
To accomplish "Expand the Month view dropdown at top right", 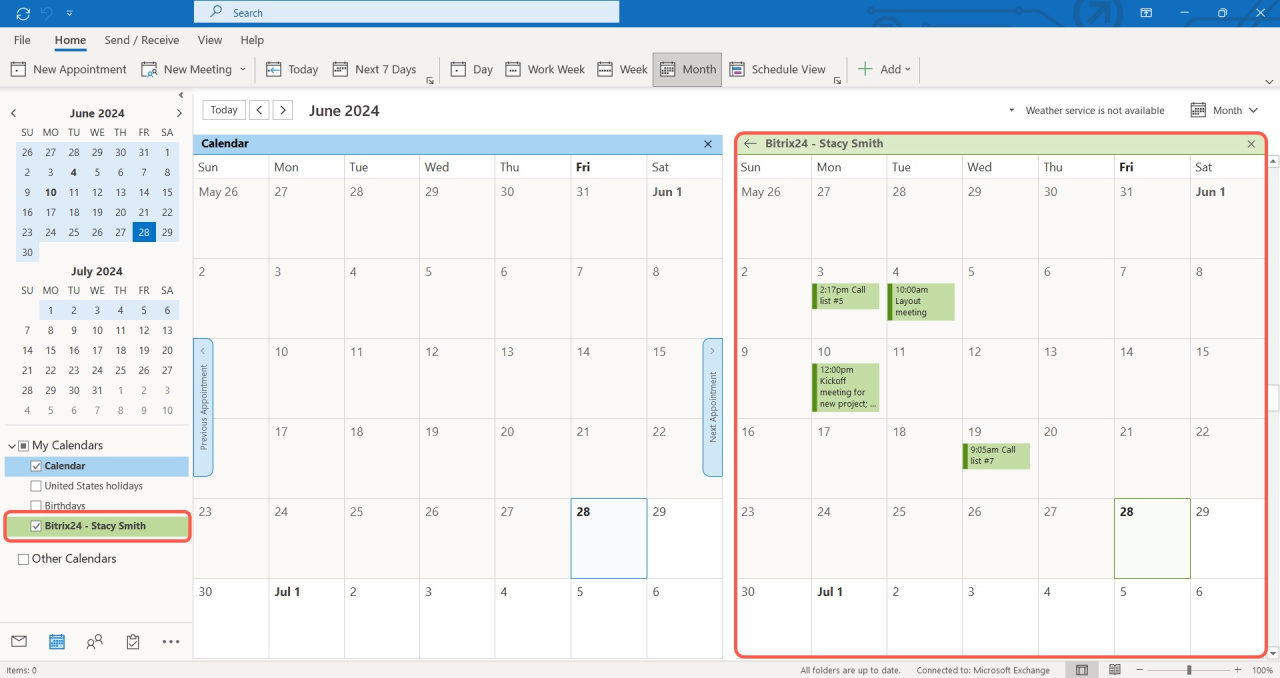I will pos(1225,111).
